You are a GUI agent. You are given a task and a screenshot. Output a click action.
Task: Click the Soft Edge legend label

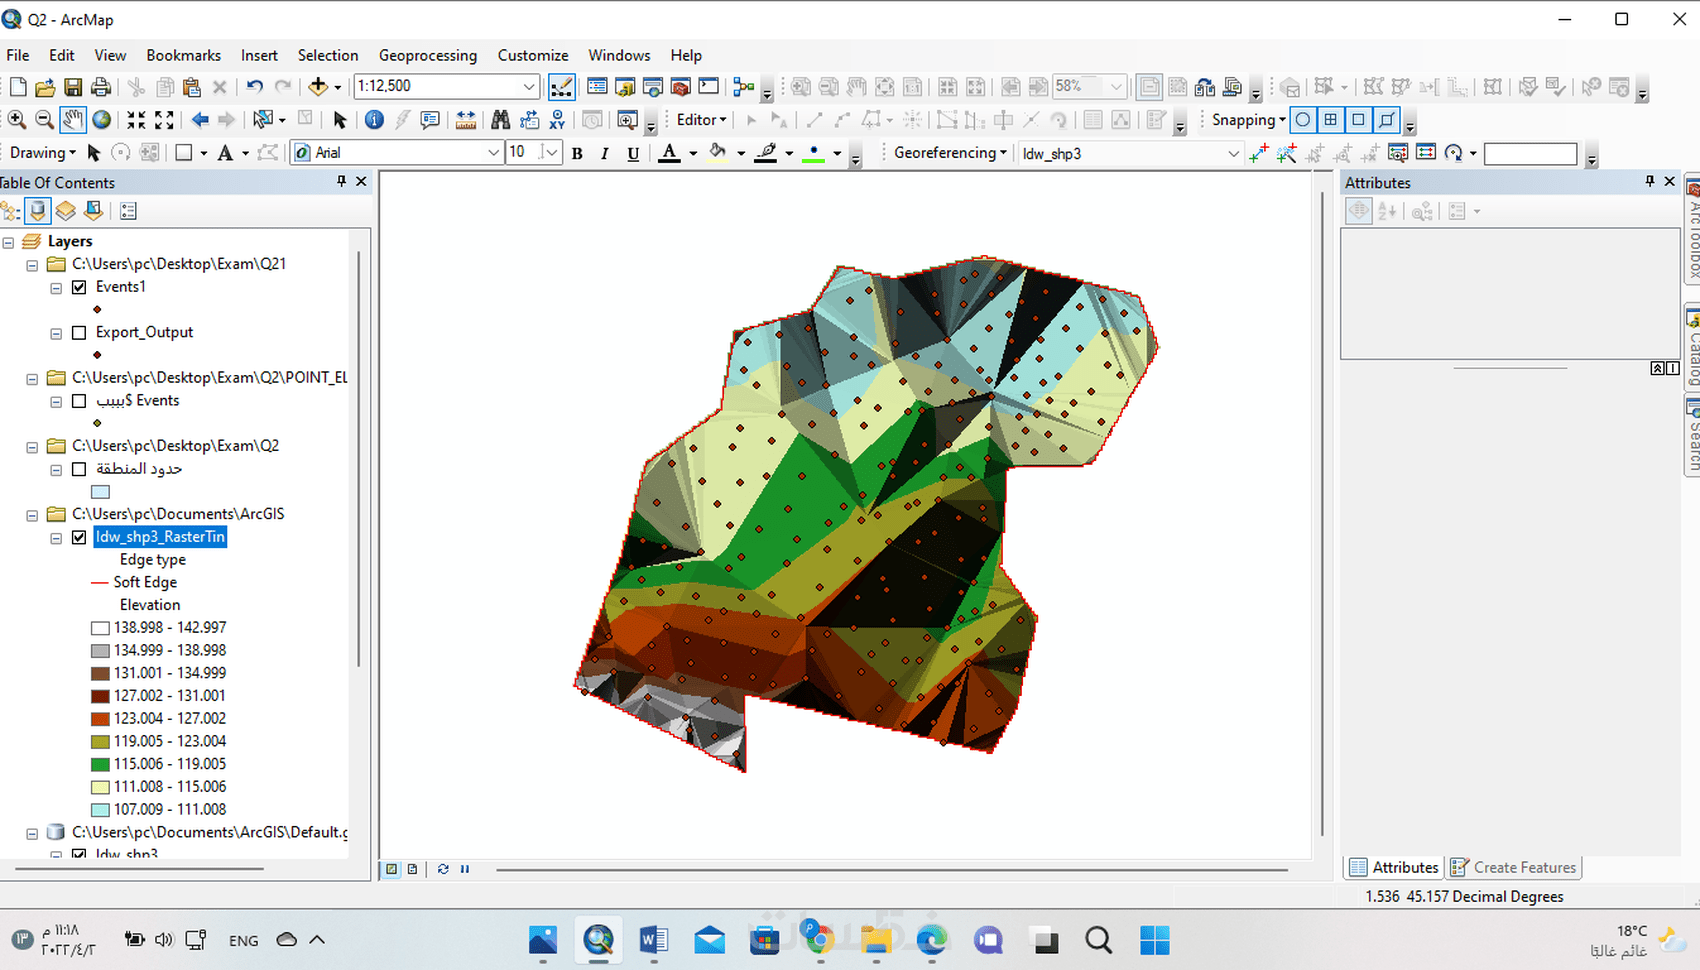(145, 582)
